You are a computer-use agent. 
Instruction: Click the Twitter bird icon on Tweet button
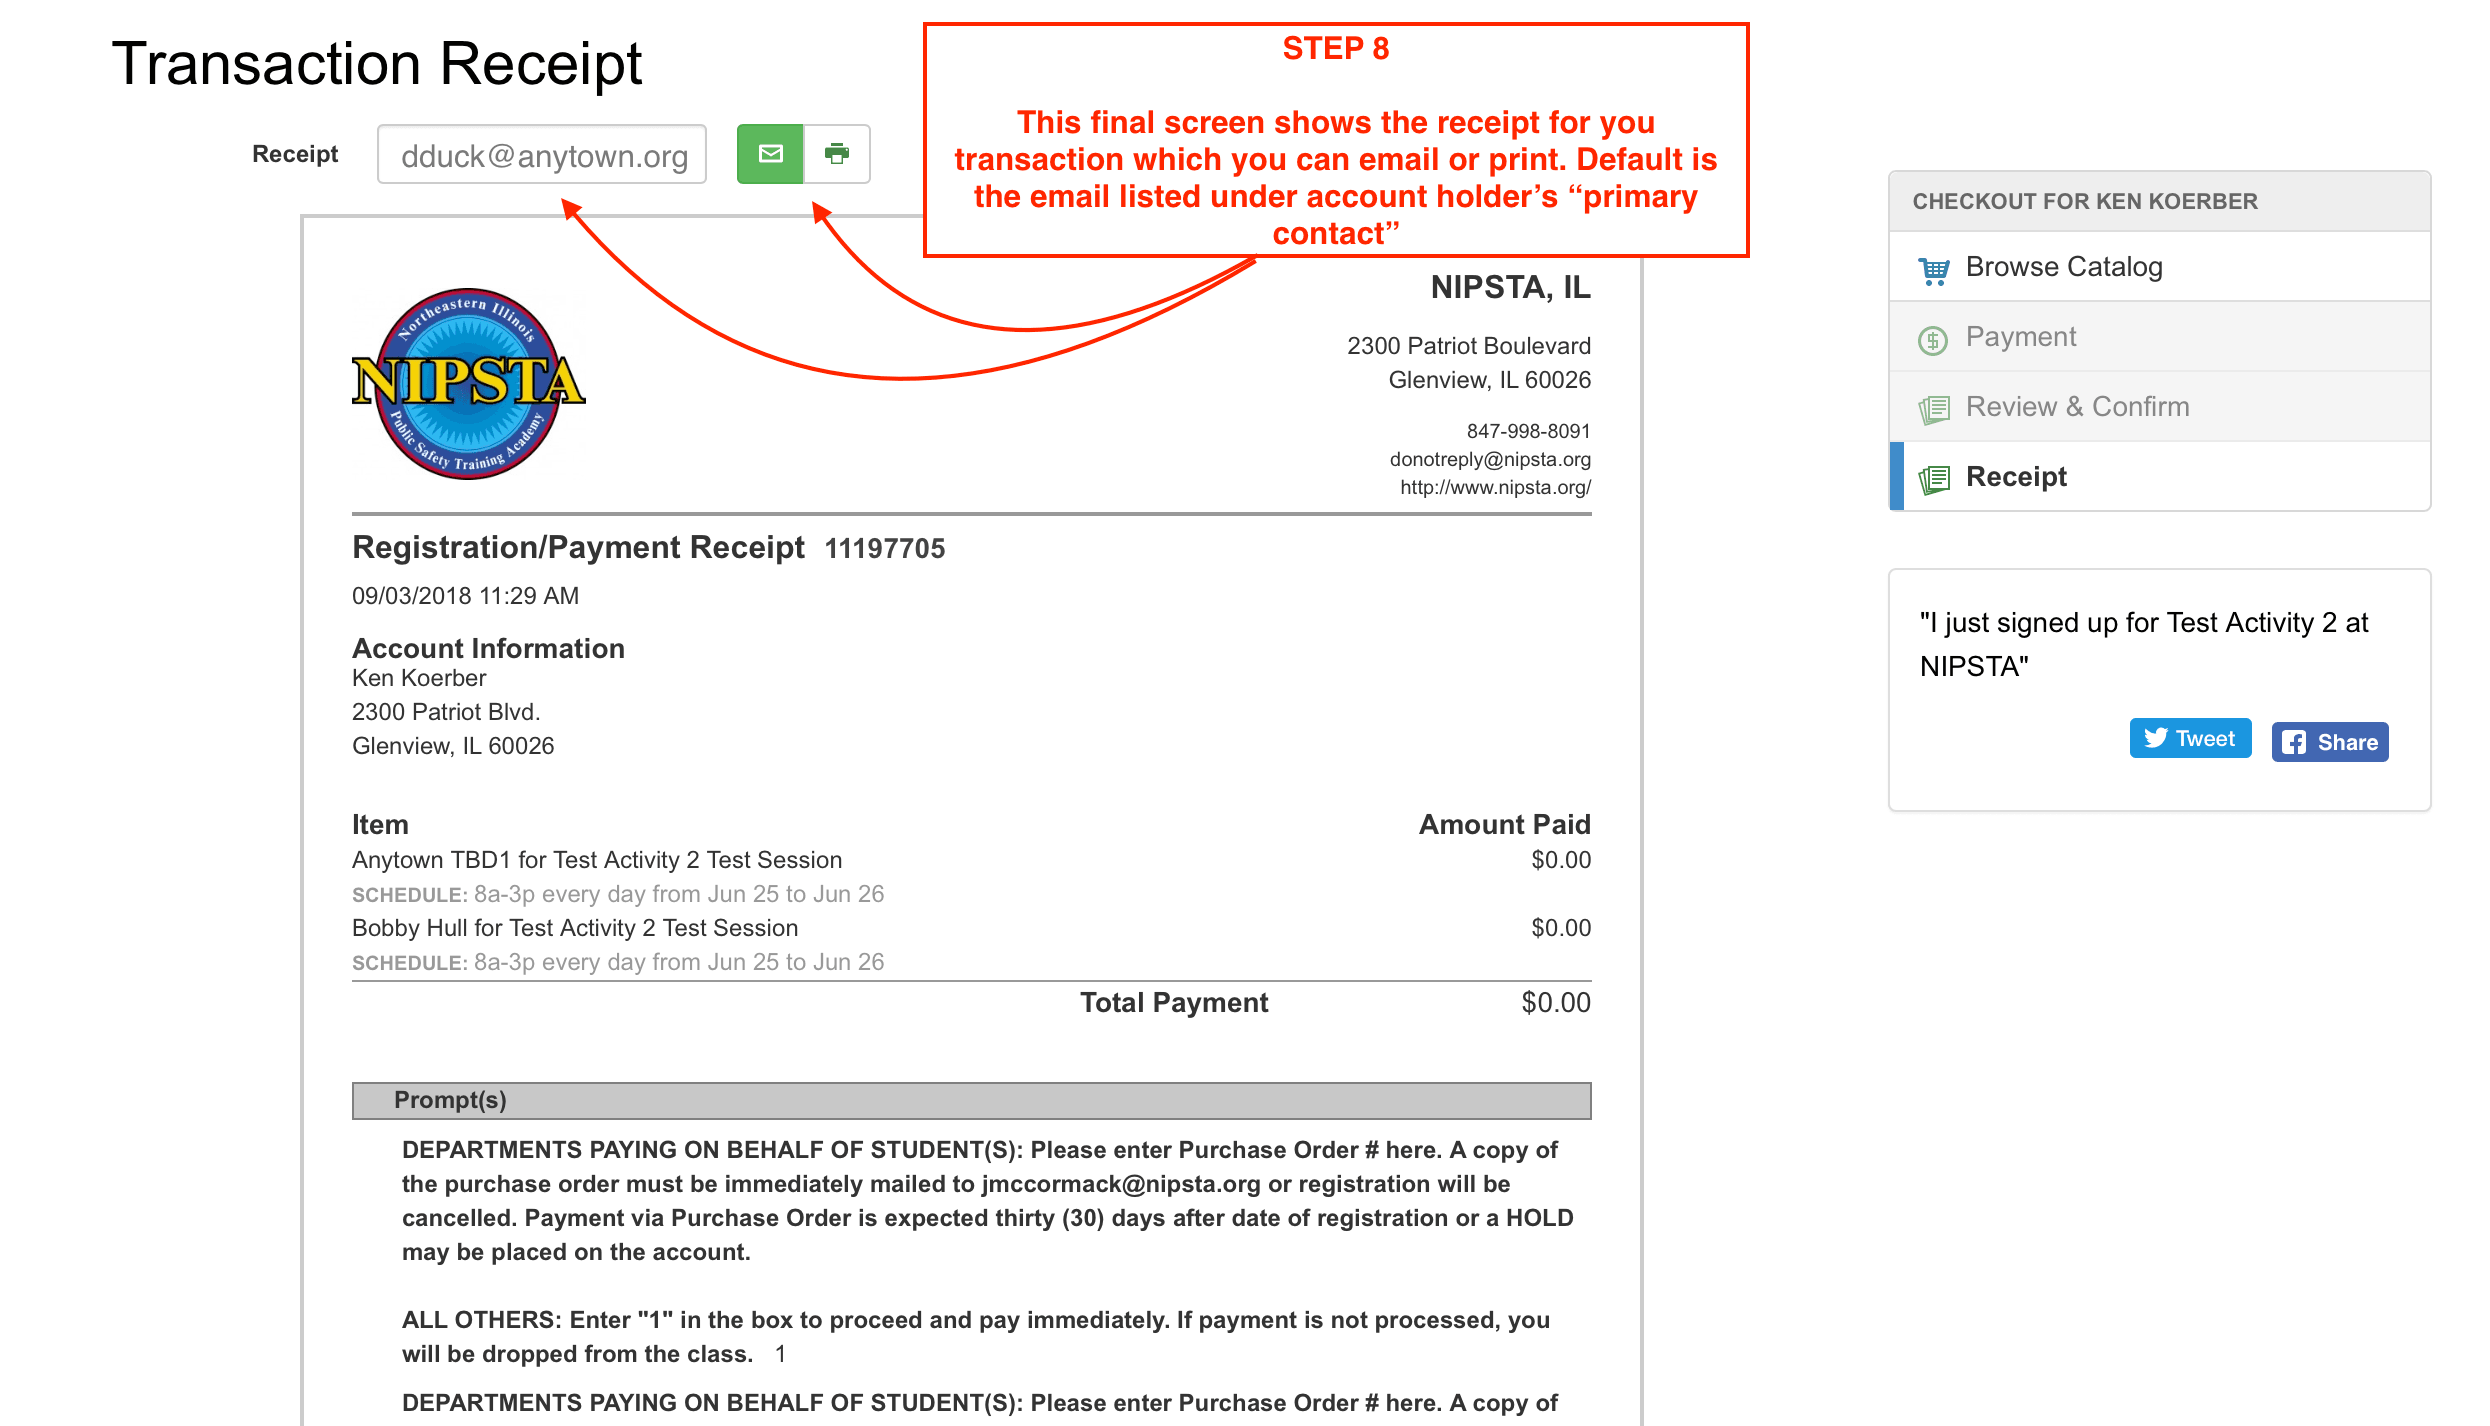2156,738
